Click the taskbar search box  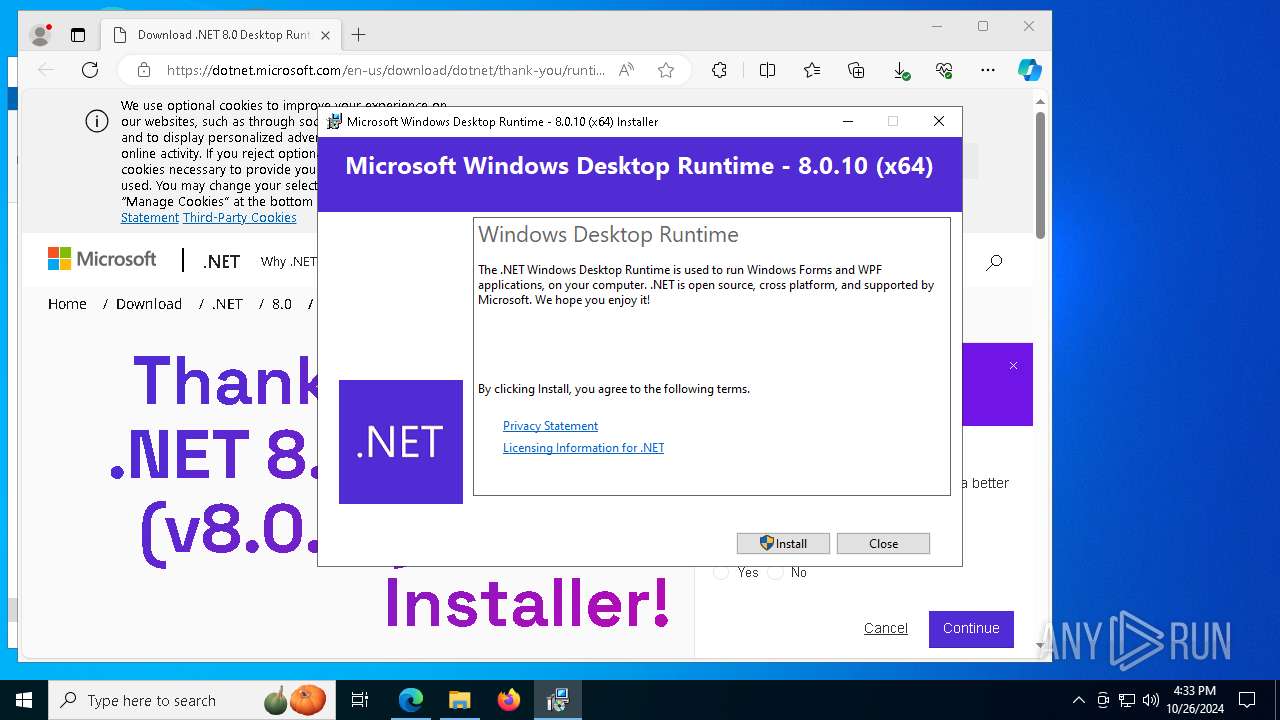click(x=192, y=700)
